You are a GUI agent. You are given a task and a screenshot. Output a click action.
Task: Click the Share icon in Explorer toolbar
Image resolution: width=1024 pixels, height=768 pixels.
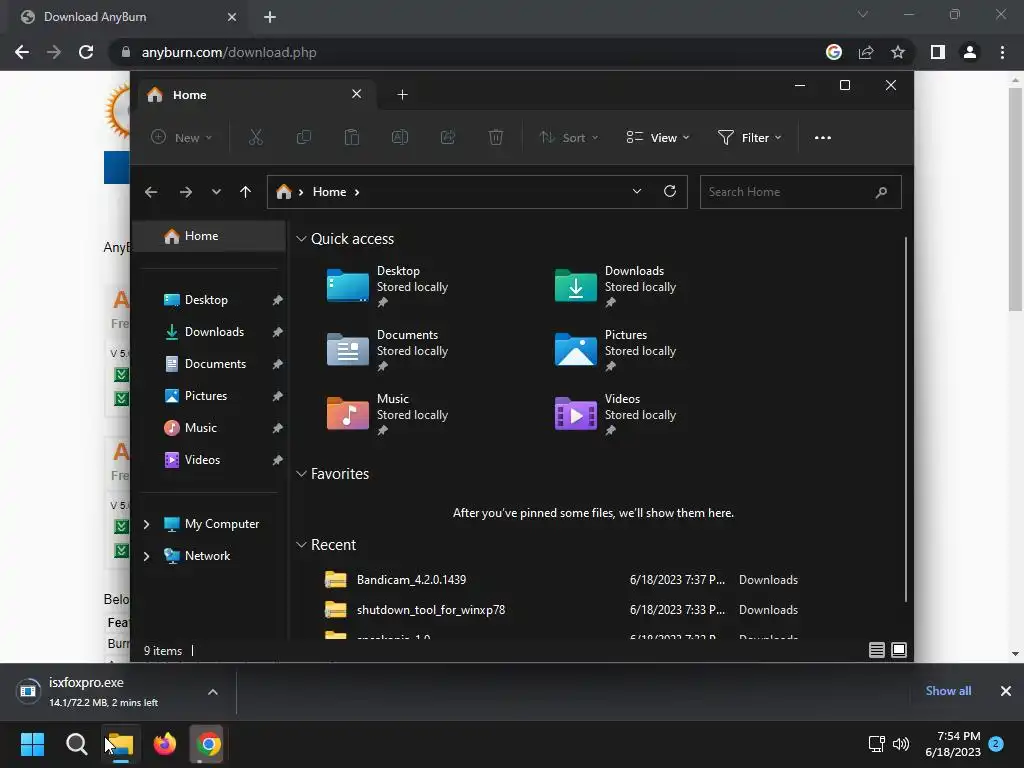pos(448,137)
